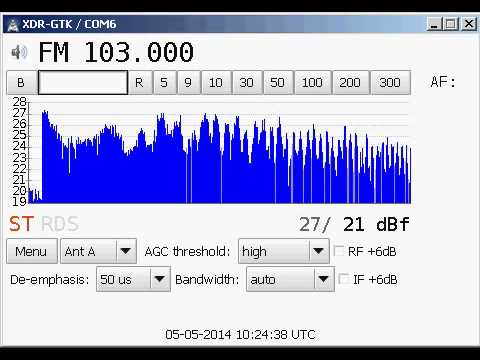The width and height of the screenshot is (480, 360).
Task: Toggle the ST stereo indicator
Action: pos(21,224)
